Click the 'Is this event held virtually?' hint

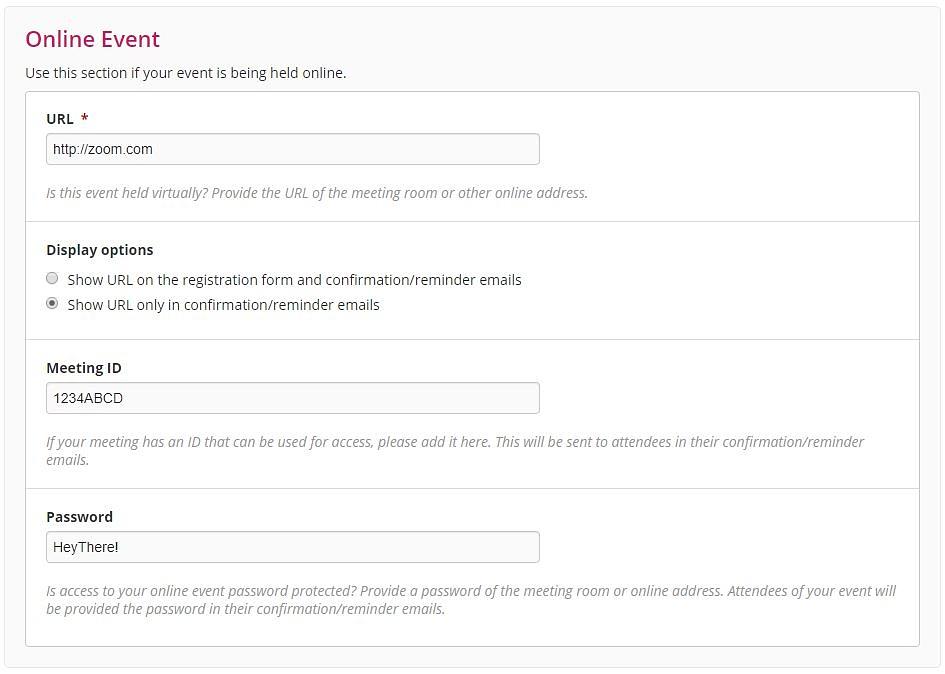317,193
